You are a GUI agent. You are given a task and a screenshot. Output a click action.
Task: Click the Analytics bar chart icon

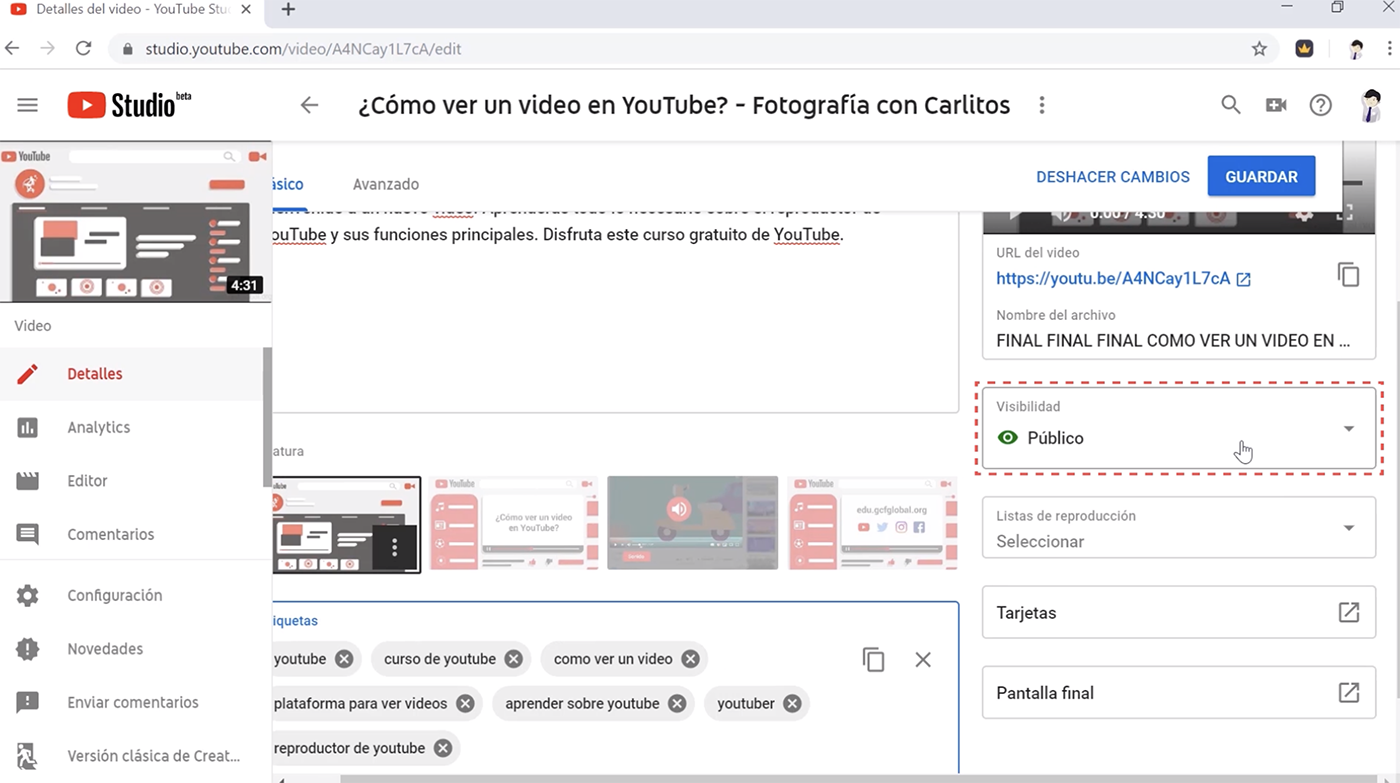27,428
